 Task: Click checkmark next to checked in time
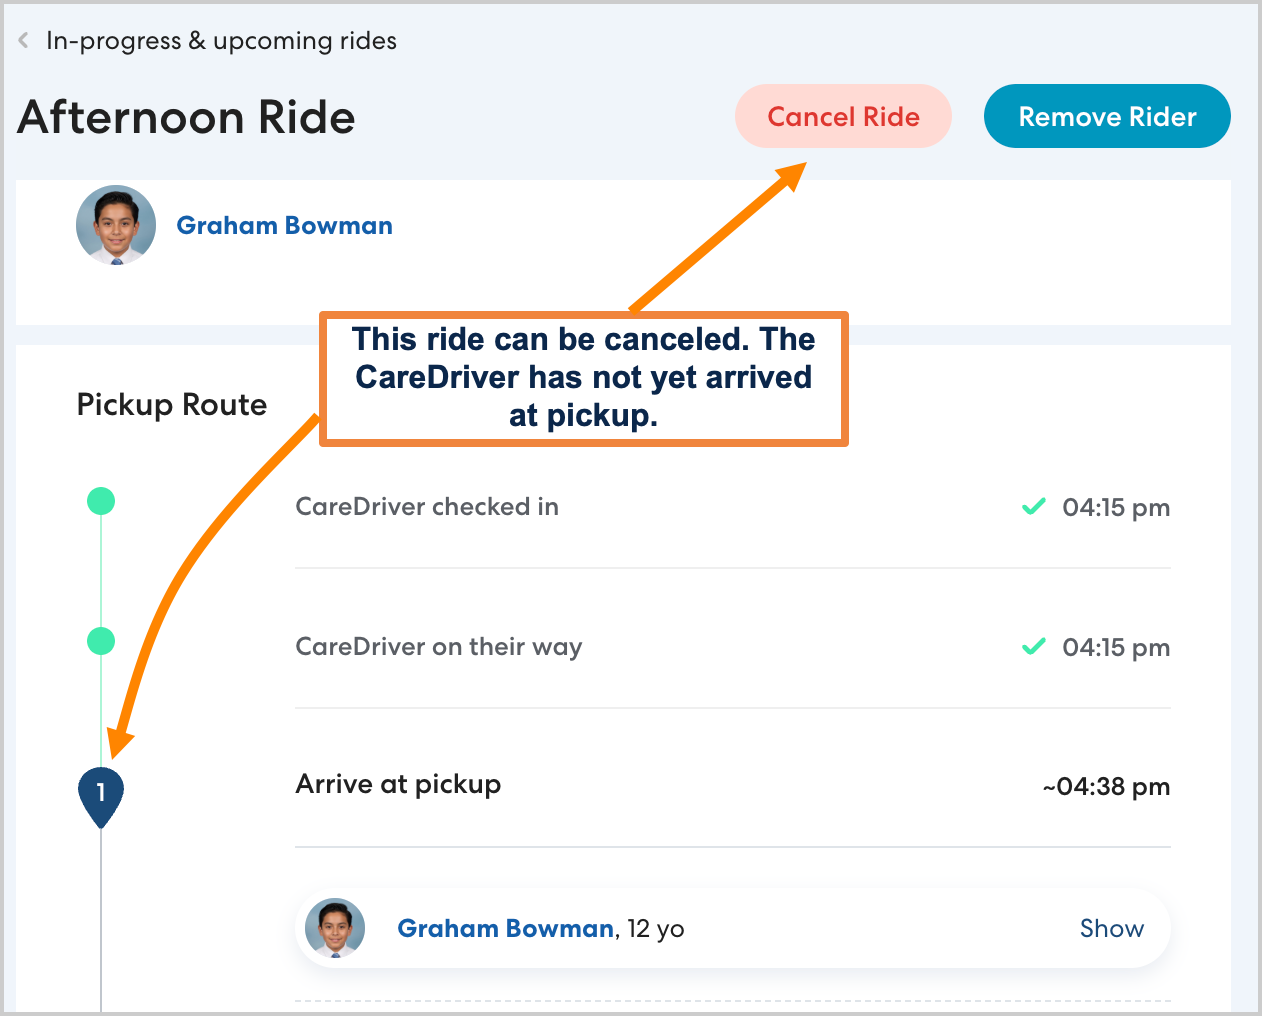click(1034, 507)
